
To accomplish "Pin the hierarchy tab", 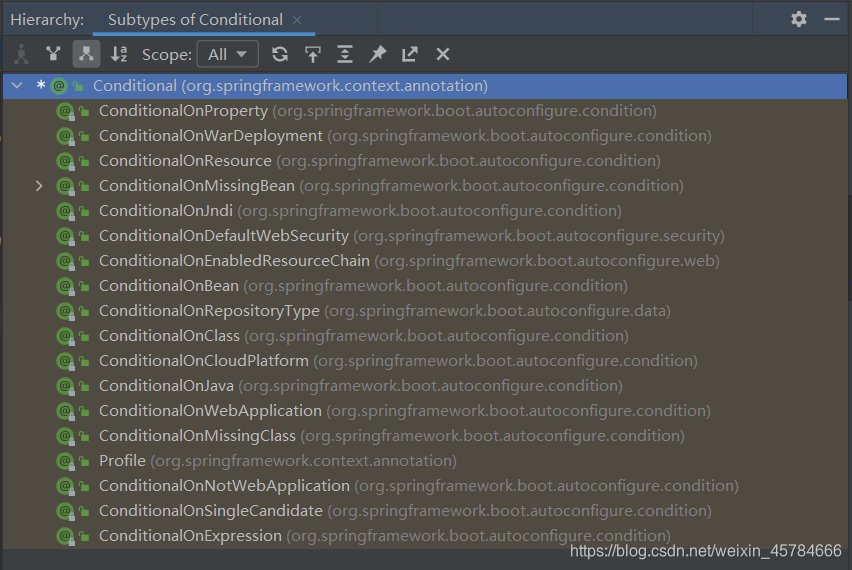I will coord(378,54).
